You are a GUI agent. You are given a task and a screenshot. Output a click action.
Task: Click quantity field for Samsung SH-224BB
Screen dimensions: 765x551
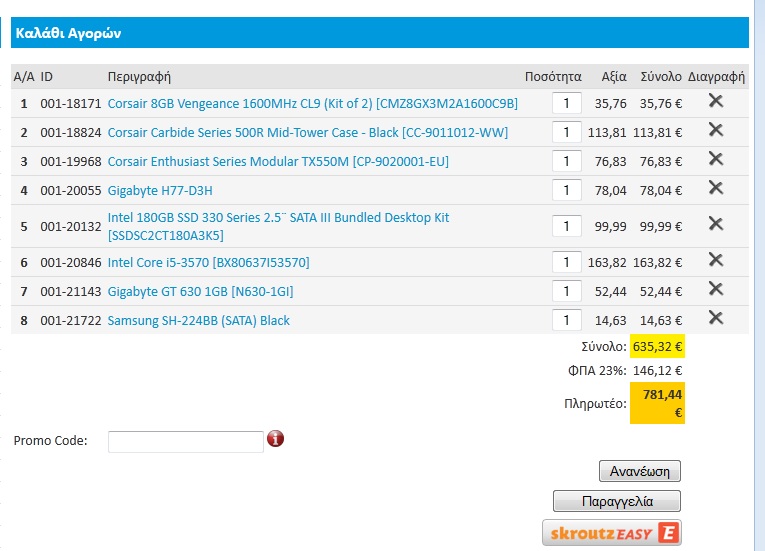[x=566, y=320]
